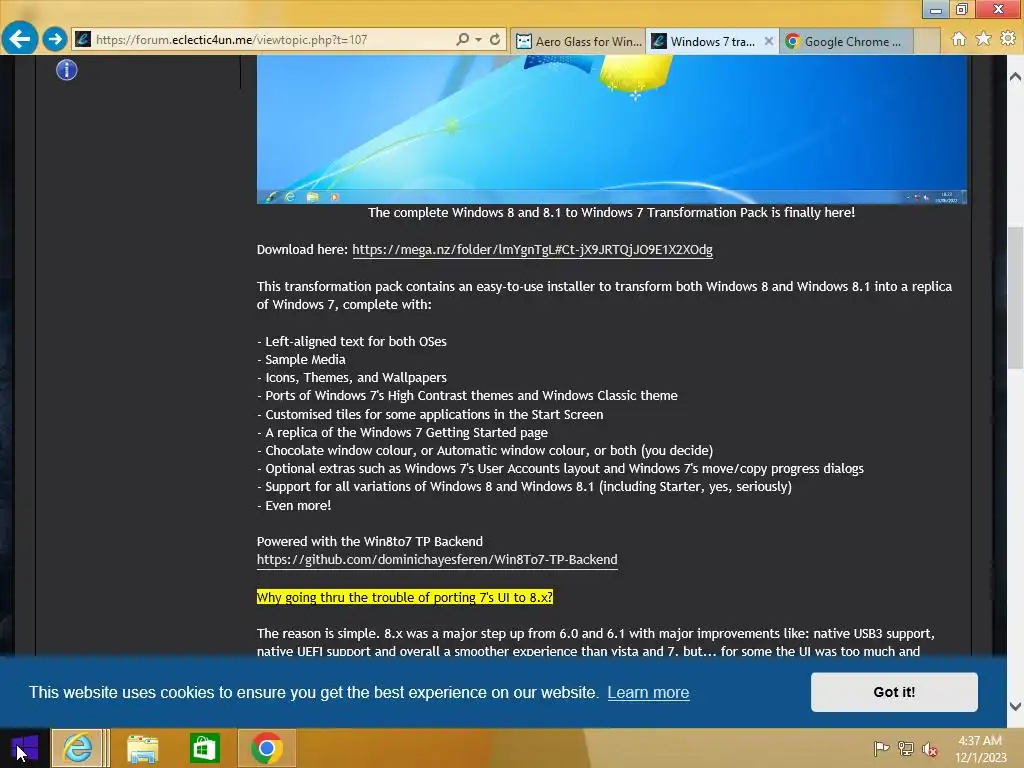Switch to the Aero Glass for Win tab

[578, 41]
